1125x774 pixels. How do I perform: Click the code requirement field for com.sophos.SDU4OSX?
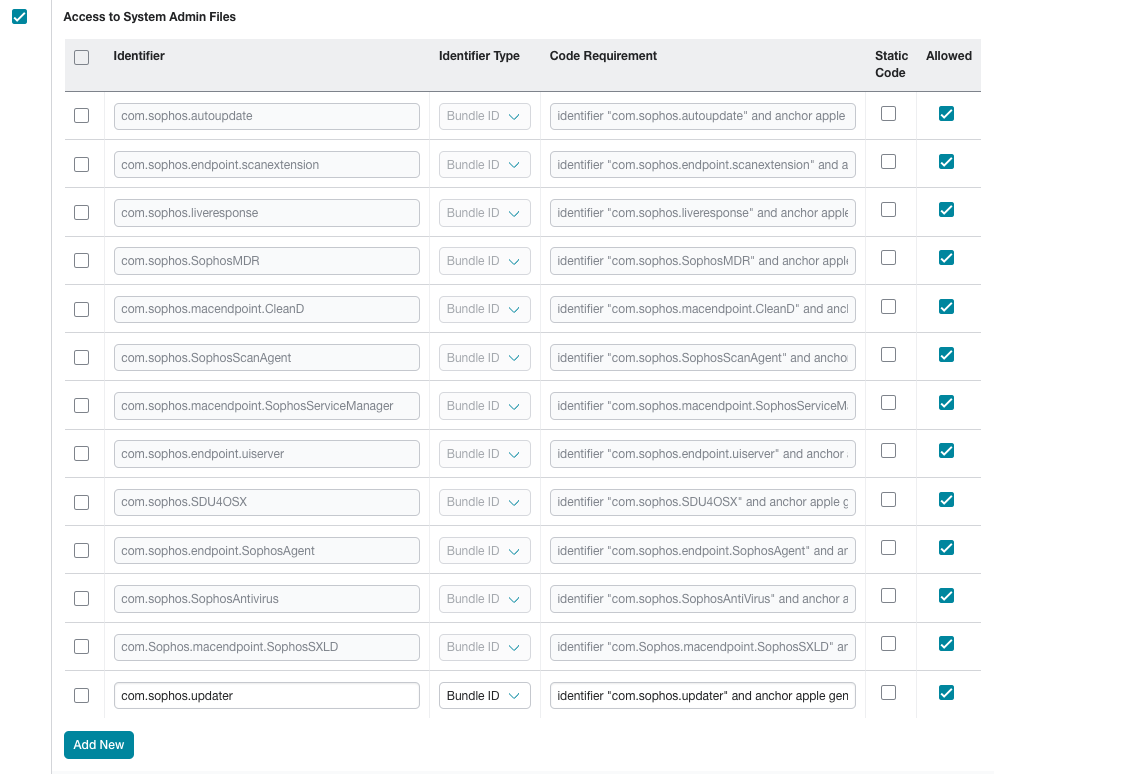click(x=702, y=502)
